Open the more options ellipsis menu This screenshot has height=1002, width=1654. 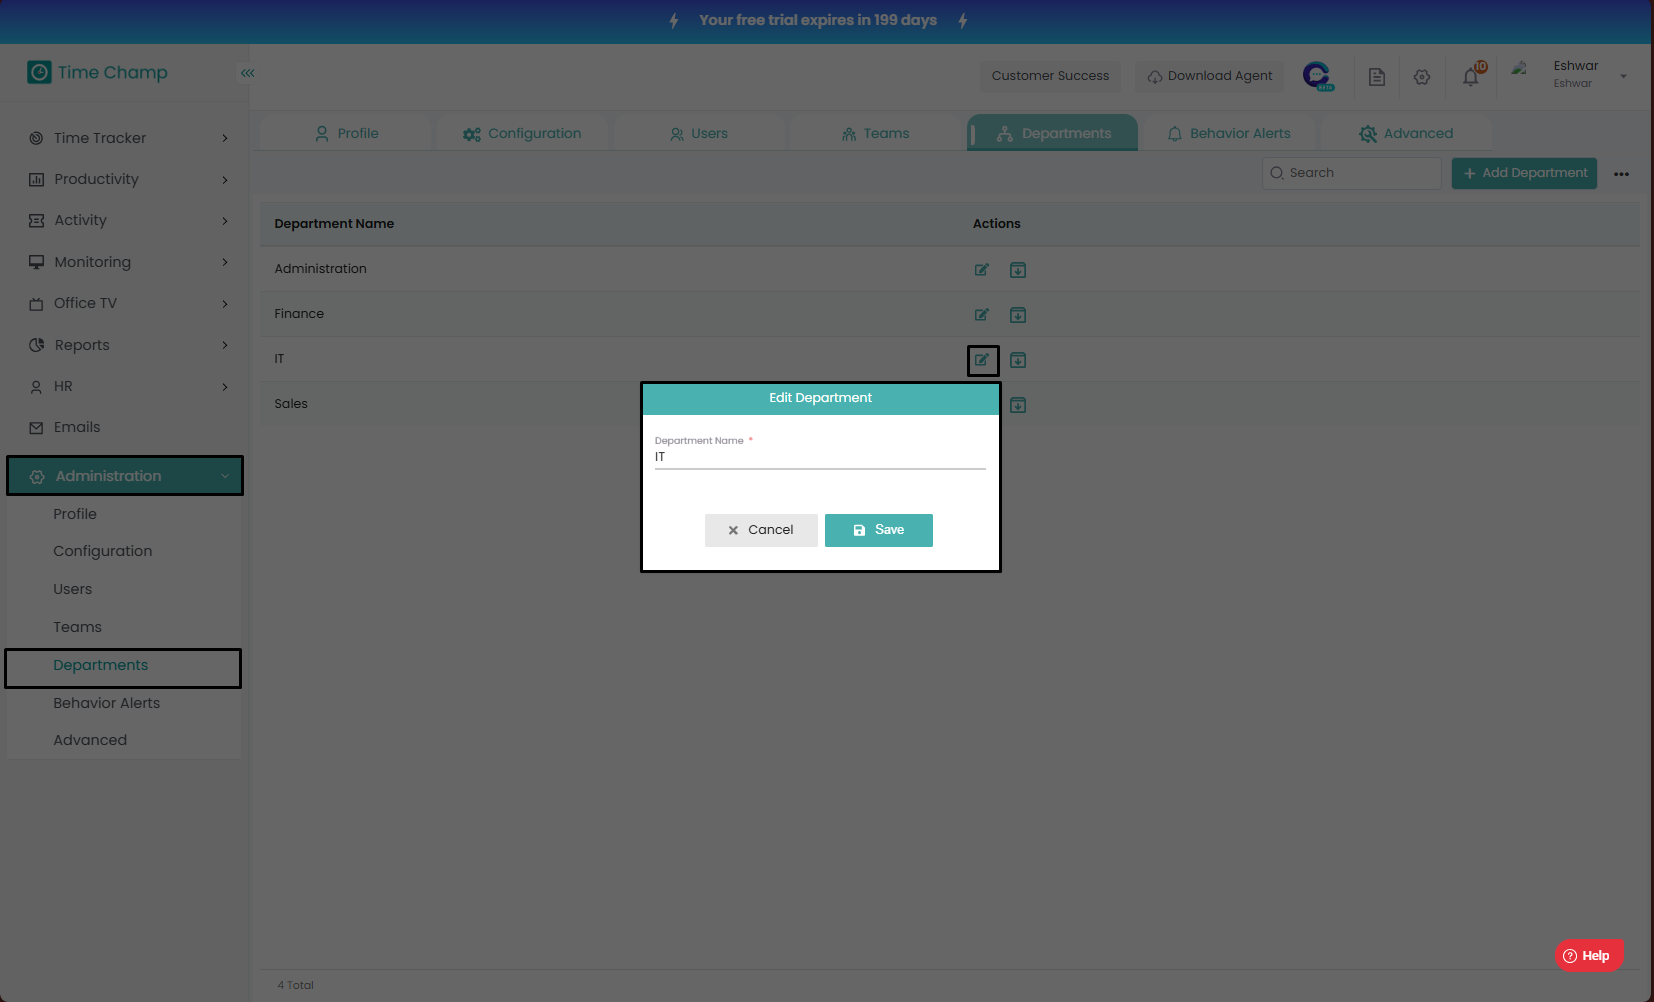coord(1621,174)
